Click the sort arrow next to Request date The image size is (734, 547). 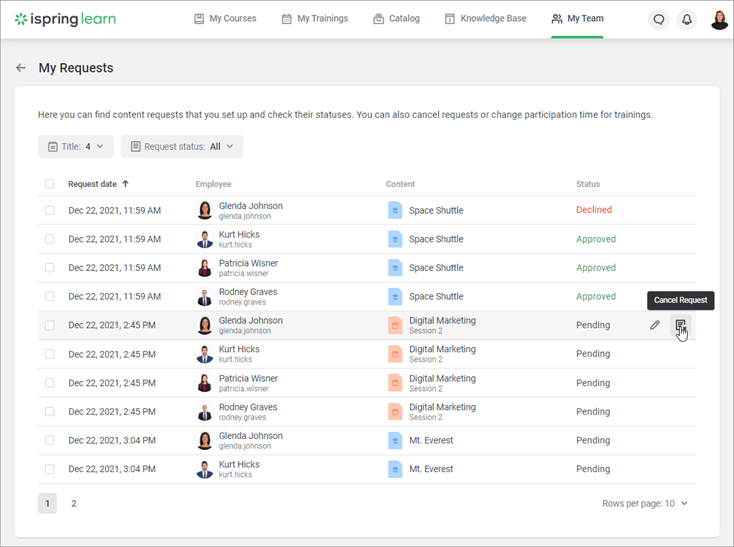pyautogui.click(x=125, y=184)
